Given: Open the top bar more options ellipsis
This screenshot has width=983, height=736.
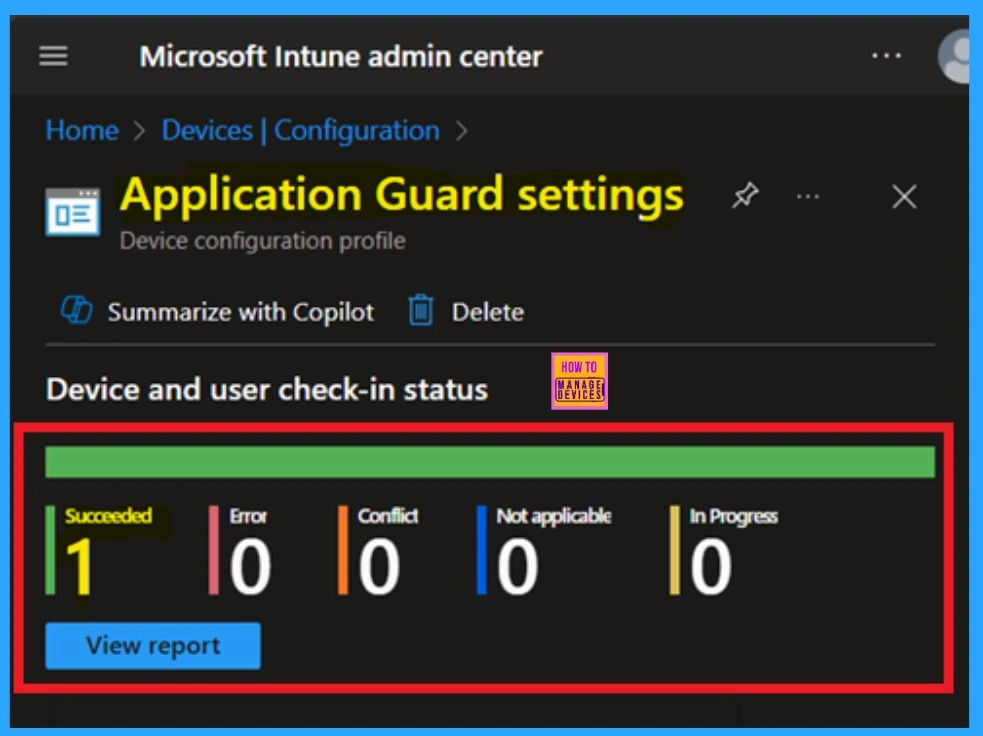Looking at the screenshot, I should (886, 56).
